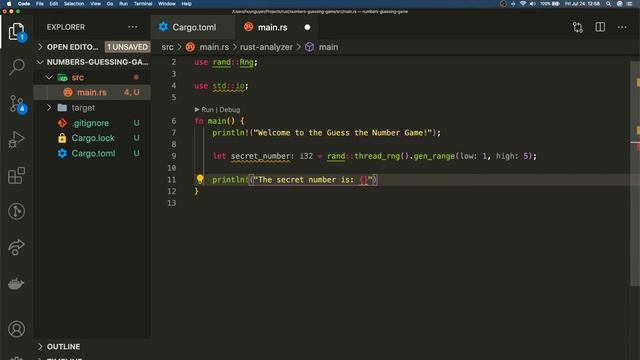Screen dimensions: 640x360
Task: Click the unsaved dot on main.rs tab
Action: click(307, 27)
